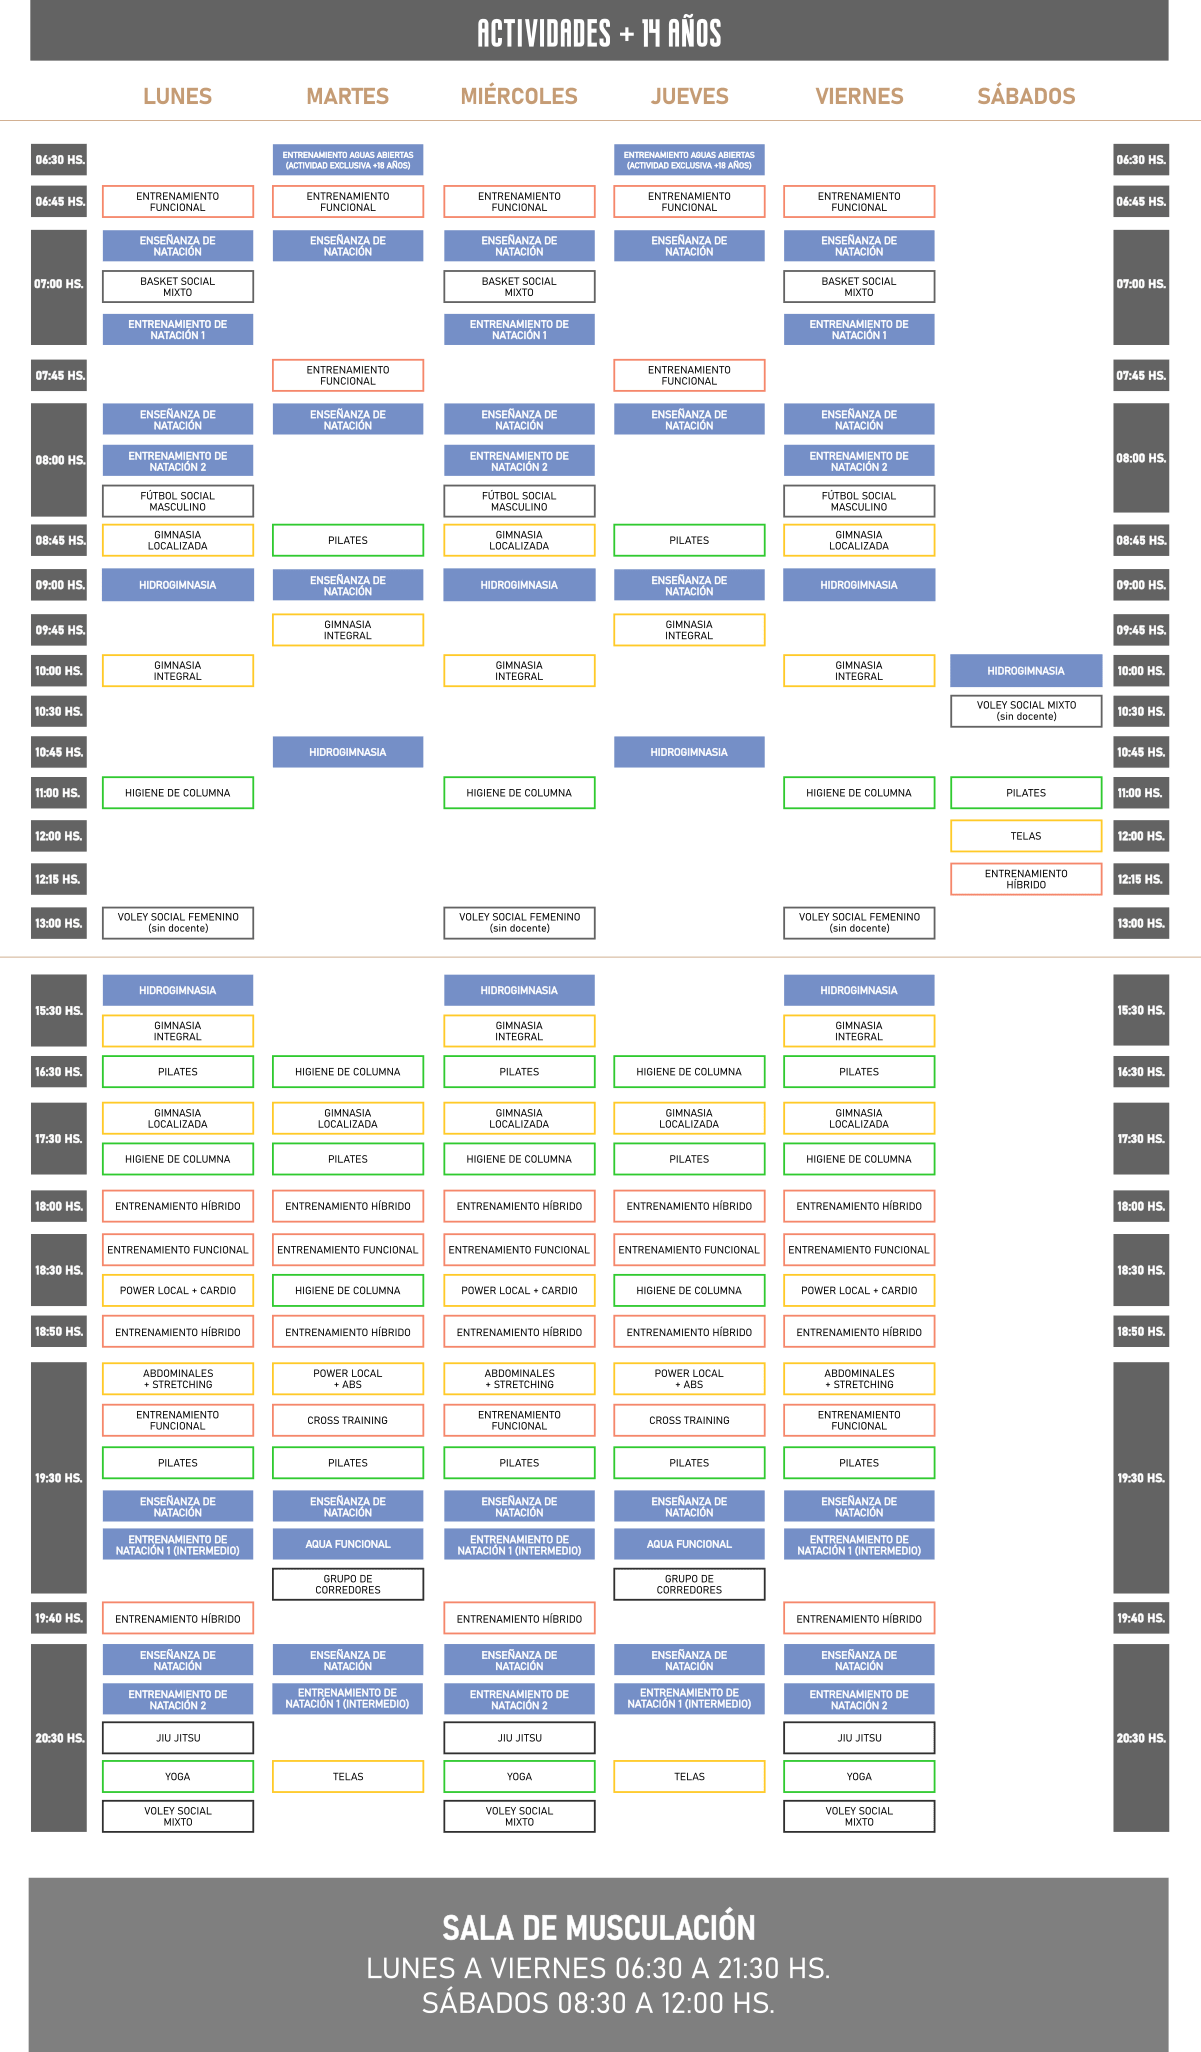The image size is (1201, 2052).
Task: Click the LUNES column header
Action: coord(177,96)
